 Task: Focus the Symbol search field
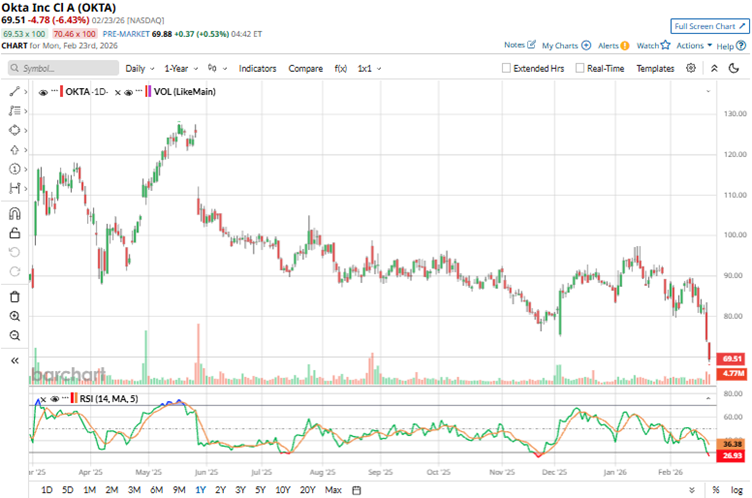(x=63, y=68)
